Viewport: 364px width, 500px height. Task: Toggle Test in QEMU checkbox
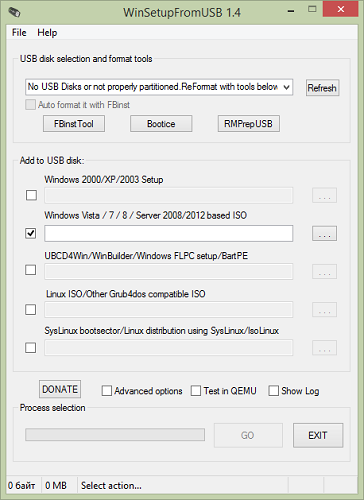point(196,391)
